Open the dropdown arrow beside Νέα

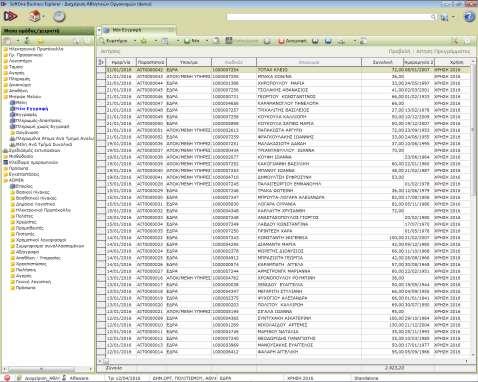tap(207, 41)
